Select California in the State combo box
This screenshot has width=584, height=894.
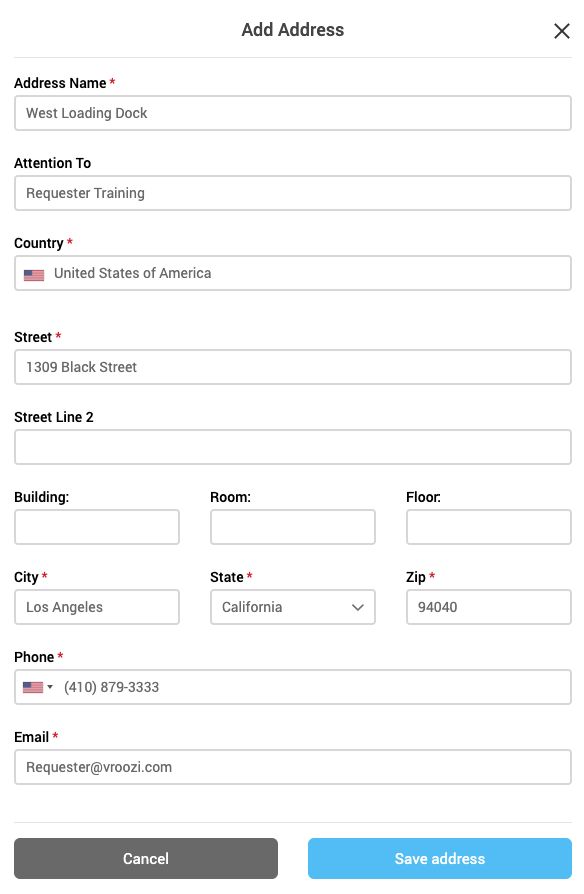(x=293, y=607)
